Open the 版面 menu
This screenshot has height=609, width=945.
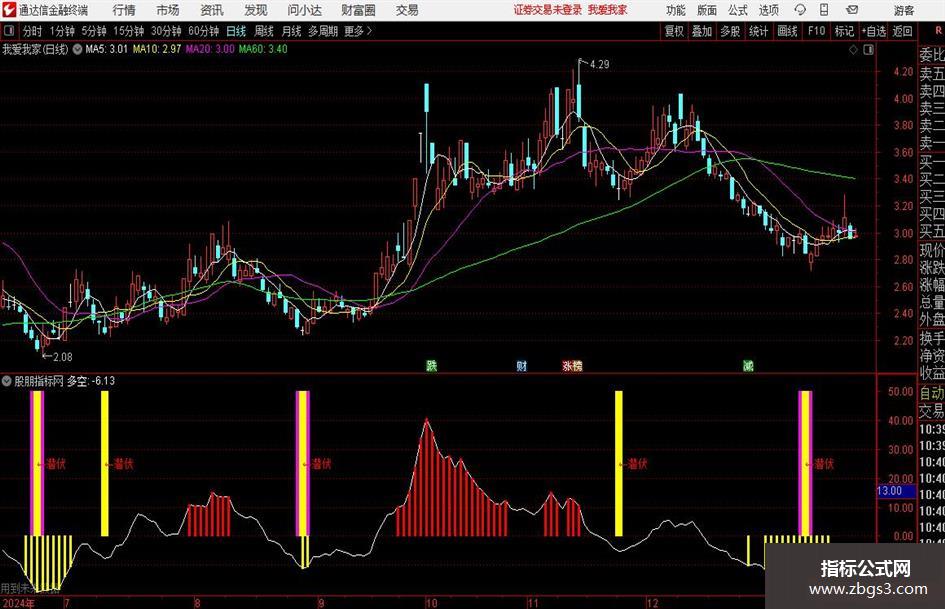(707, 10)
